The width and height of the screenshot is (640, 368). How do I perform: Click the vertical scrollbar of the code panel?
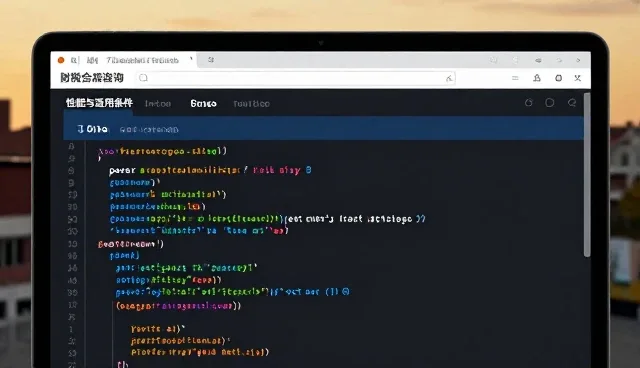[x=587, y=175]
